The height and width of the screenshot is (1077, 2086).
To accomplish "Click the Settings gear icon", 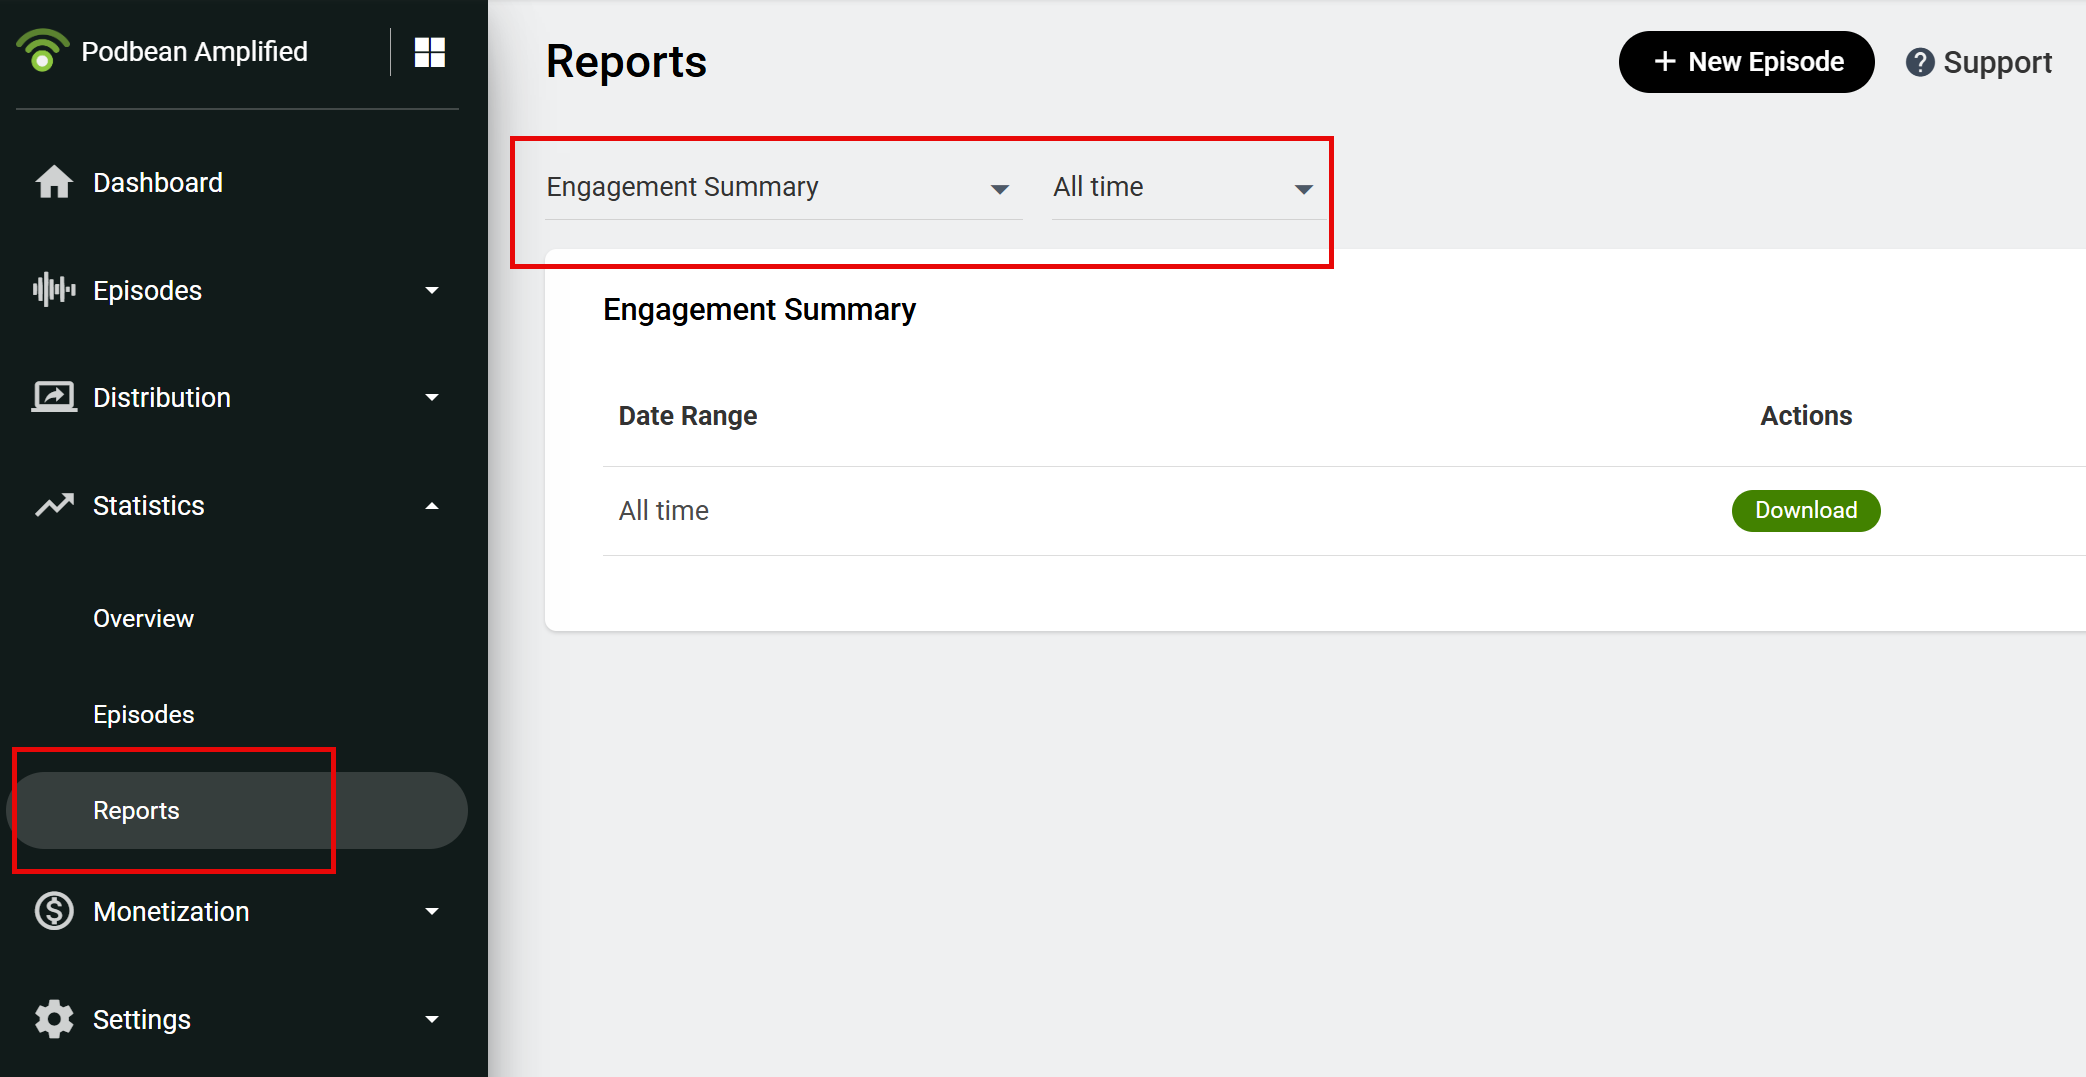I will [x=54, y=1019].
